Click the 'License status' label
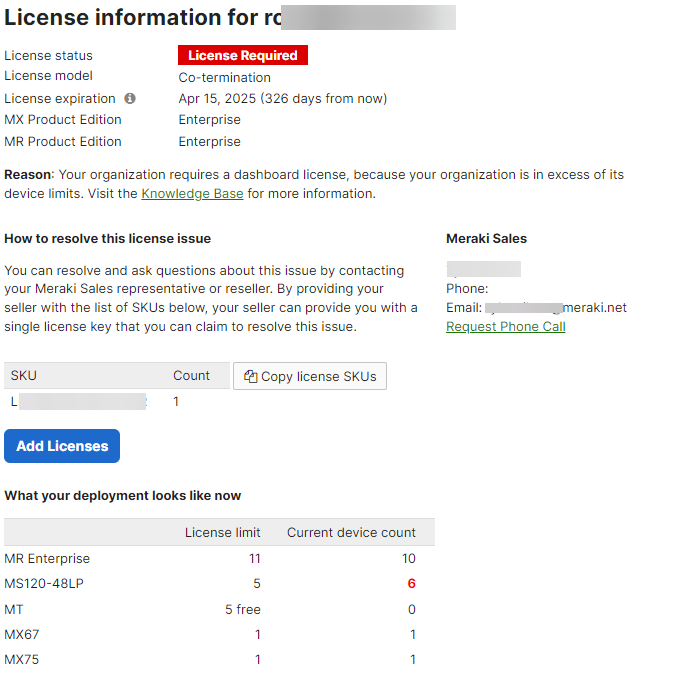The width and height of the screenshot is (684, 686). 48,56
